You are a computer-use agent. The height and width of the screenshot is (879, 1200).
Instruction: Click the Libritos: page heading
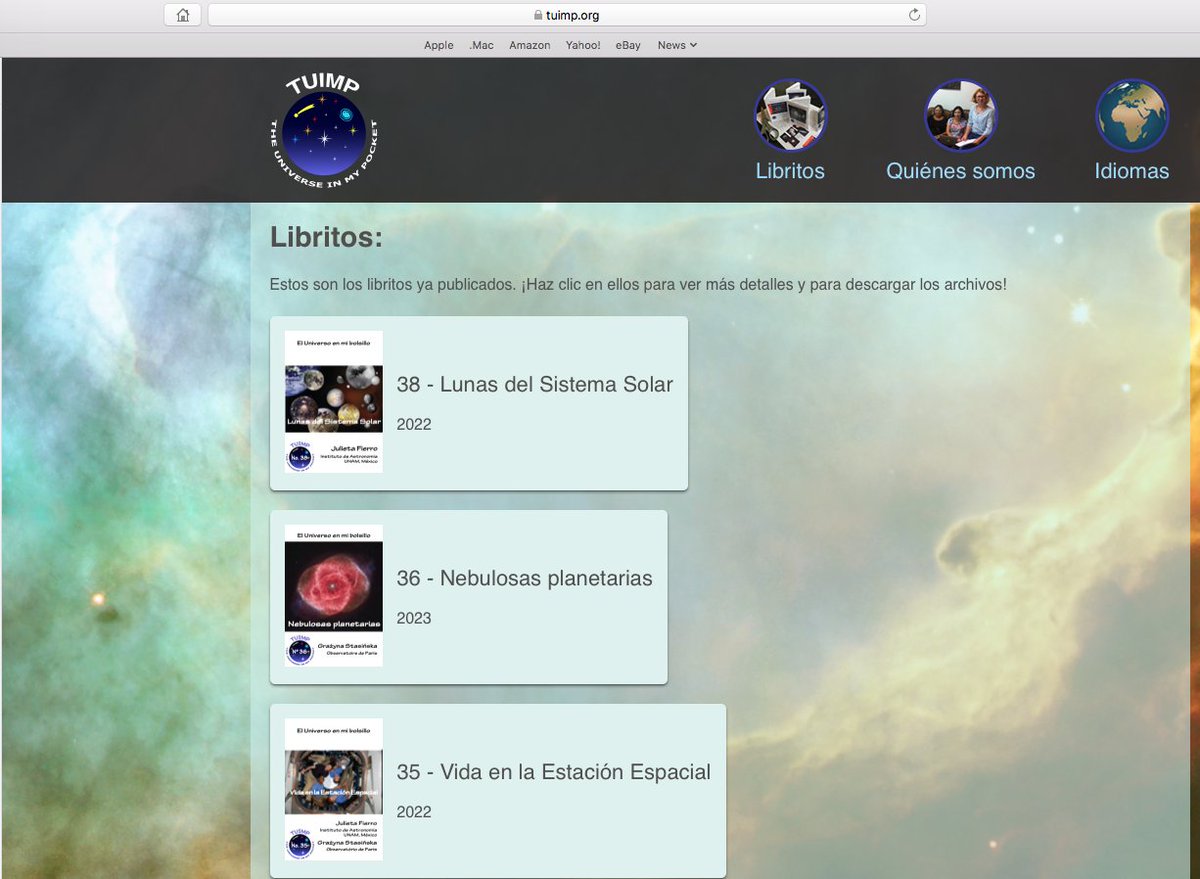click(x=327, y=239)
